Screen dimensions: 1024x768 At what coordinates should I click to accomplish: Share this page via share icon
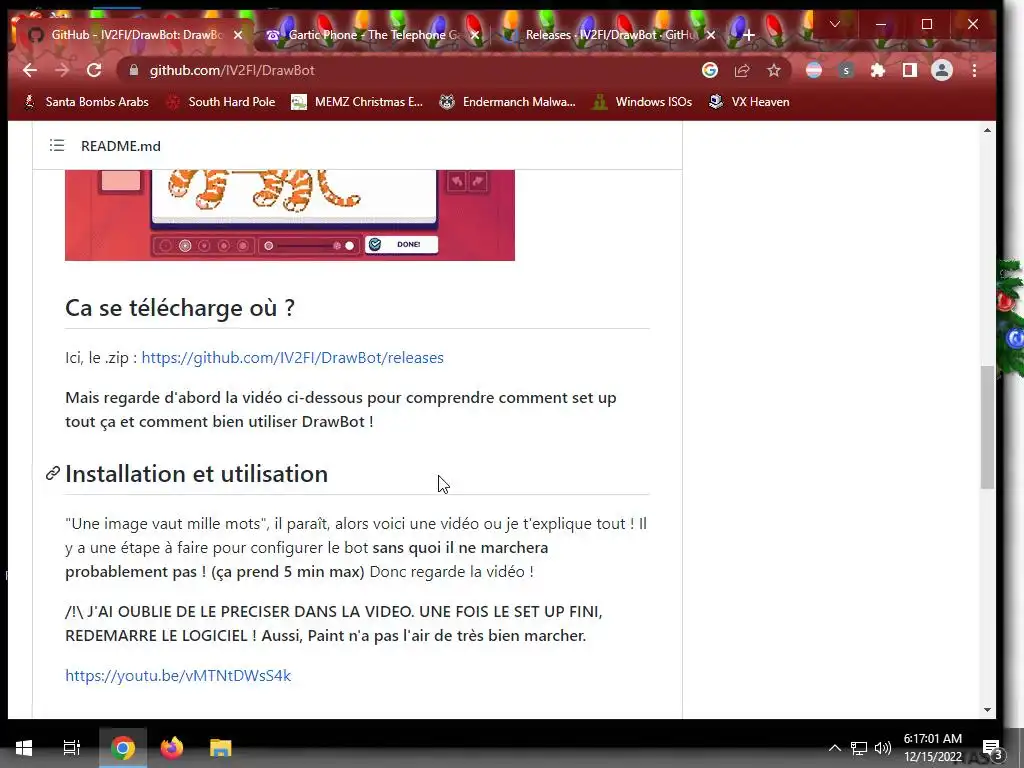tap(742, 71)
